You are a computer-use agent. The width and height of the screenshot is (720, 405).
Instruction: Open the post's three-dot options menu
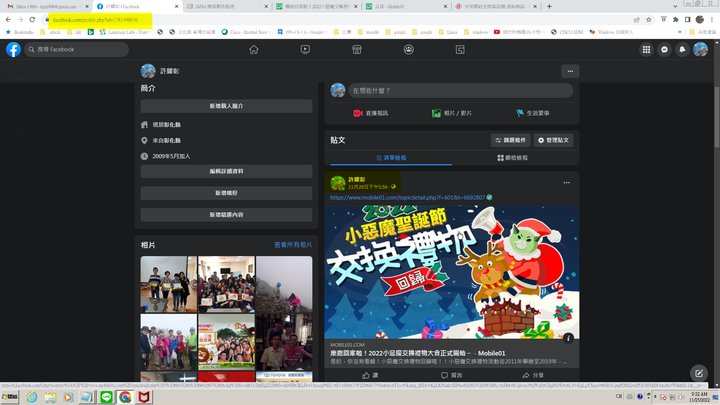click(x=567, y=183)
